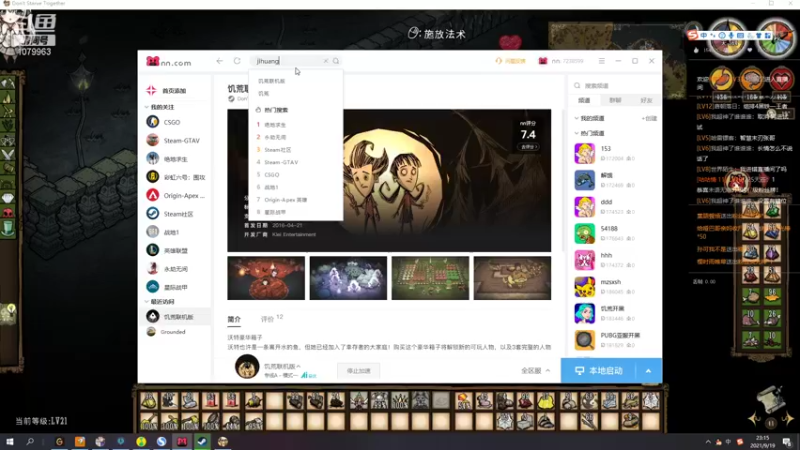Open arrow dropdown next to 本地启动
The height and width of the screenshot is (450, 800).
(x=648, y=371)
